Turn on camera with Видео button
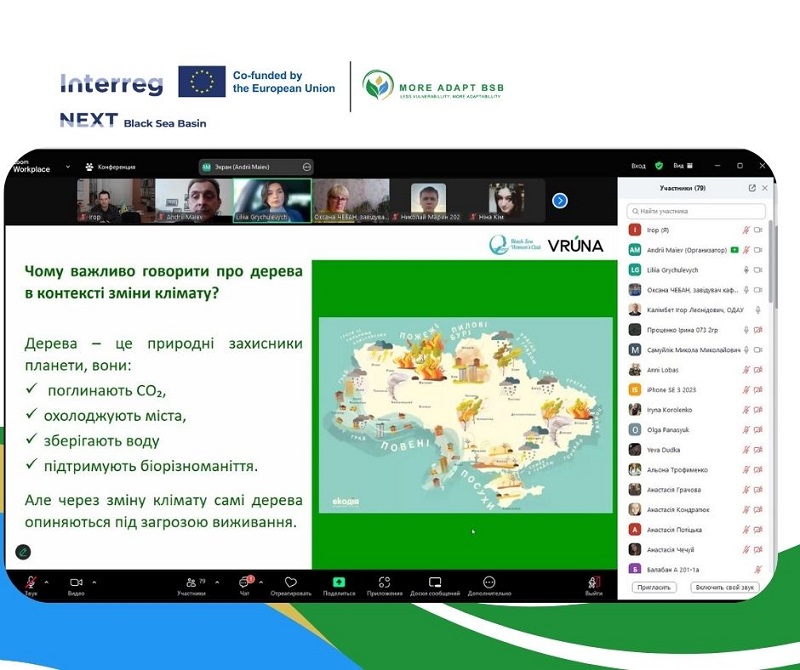This screenshot has width=800, height=670. click(76, 583)
